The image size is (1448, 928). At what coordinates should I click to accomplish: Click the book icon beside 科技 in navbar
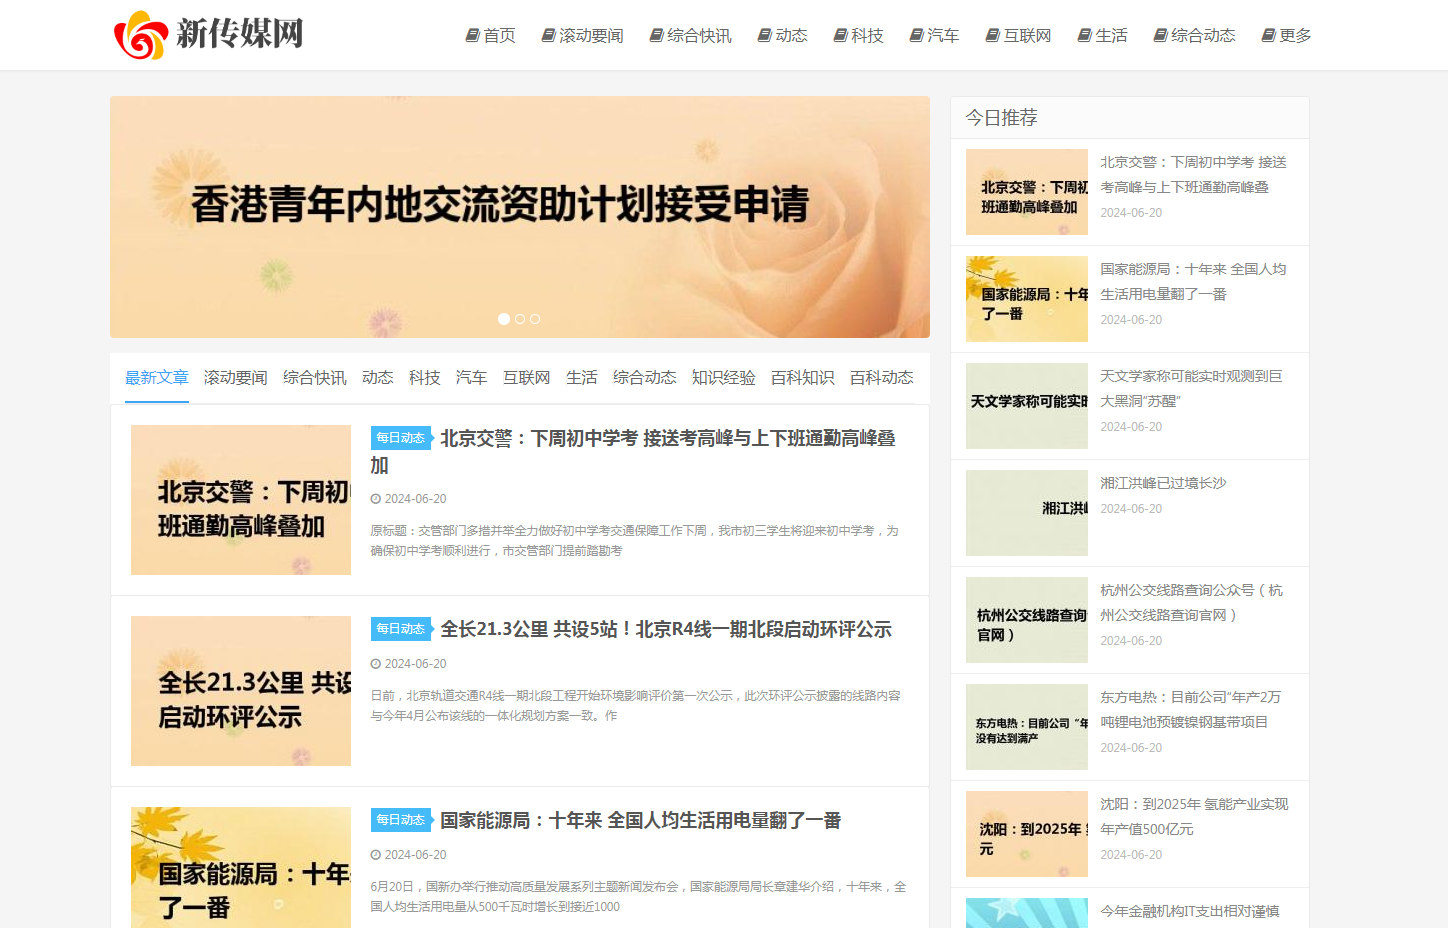click(840, 35)
